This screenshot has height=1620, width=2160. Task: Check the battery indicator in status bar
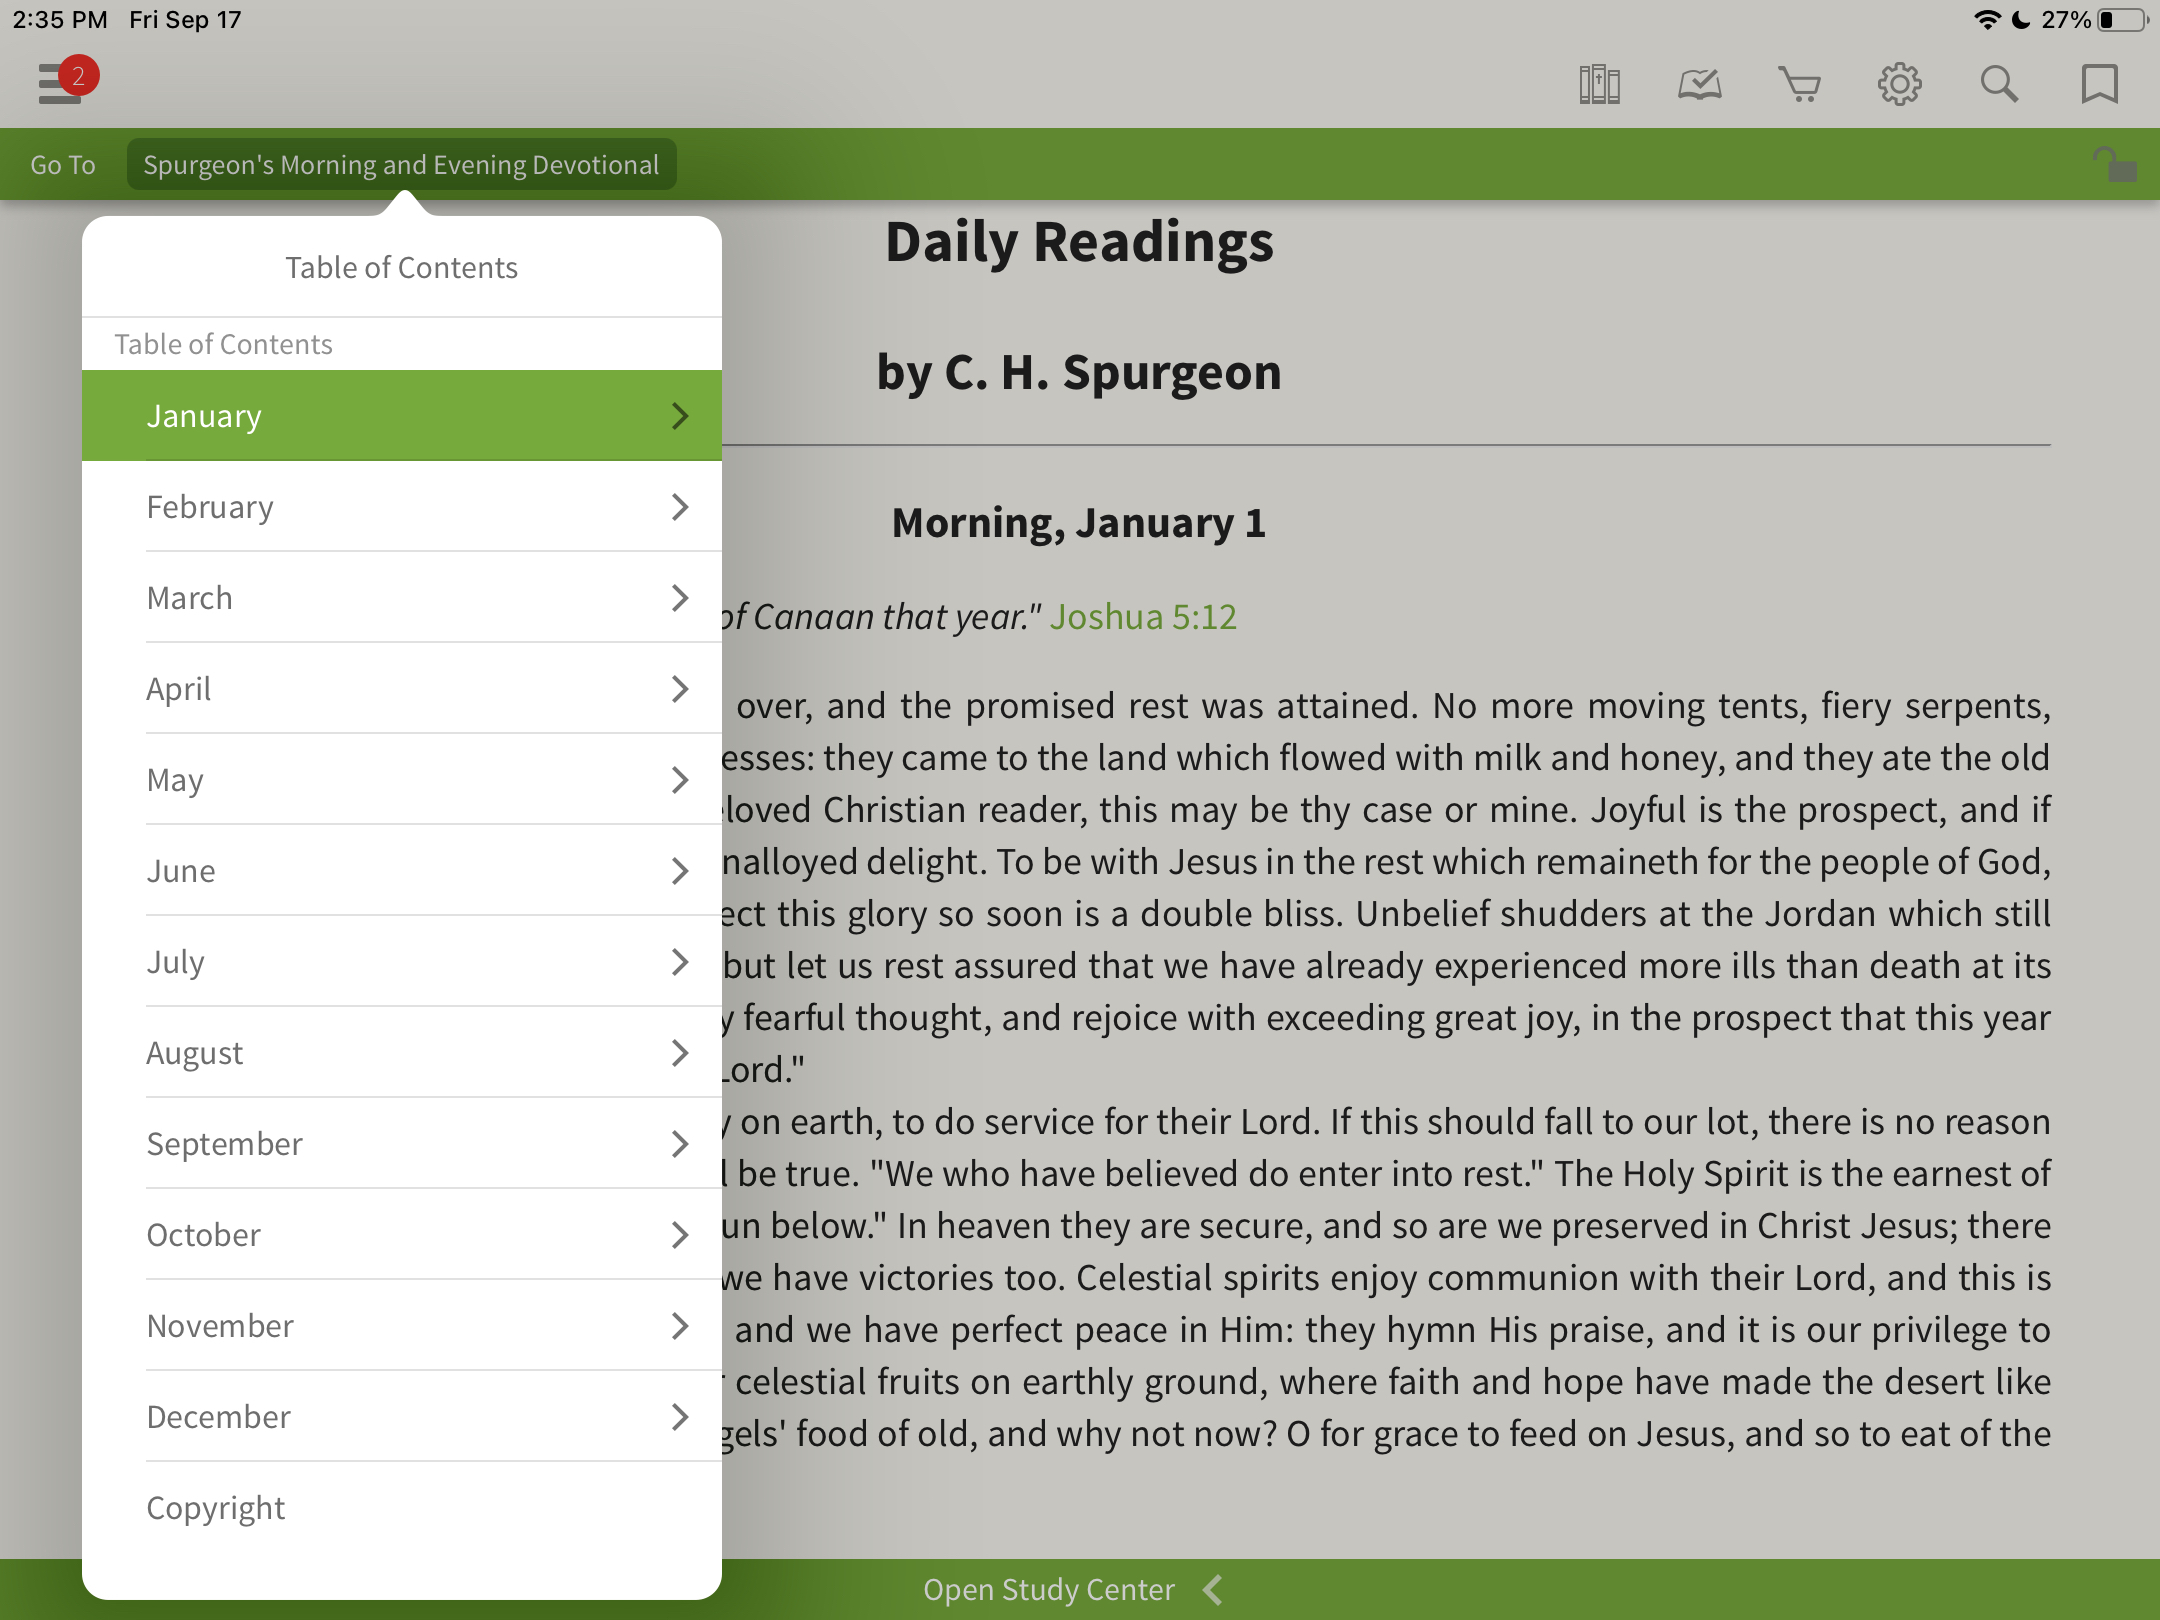coord(2123,20)
